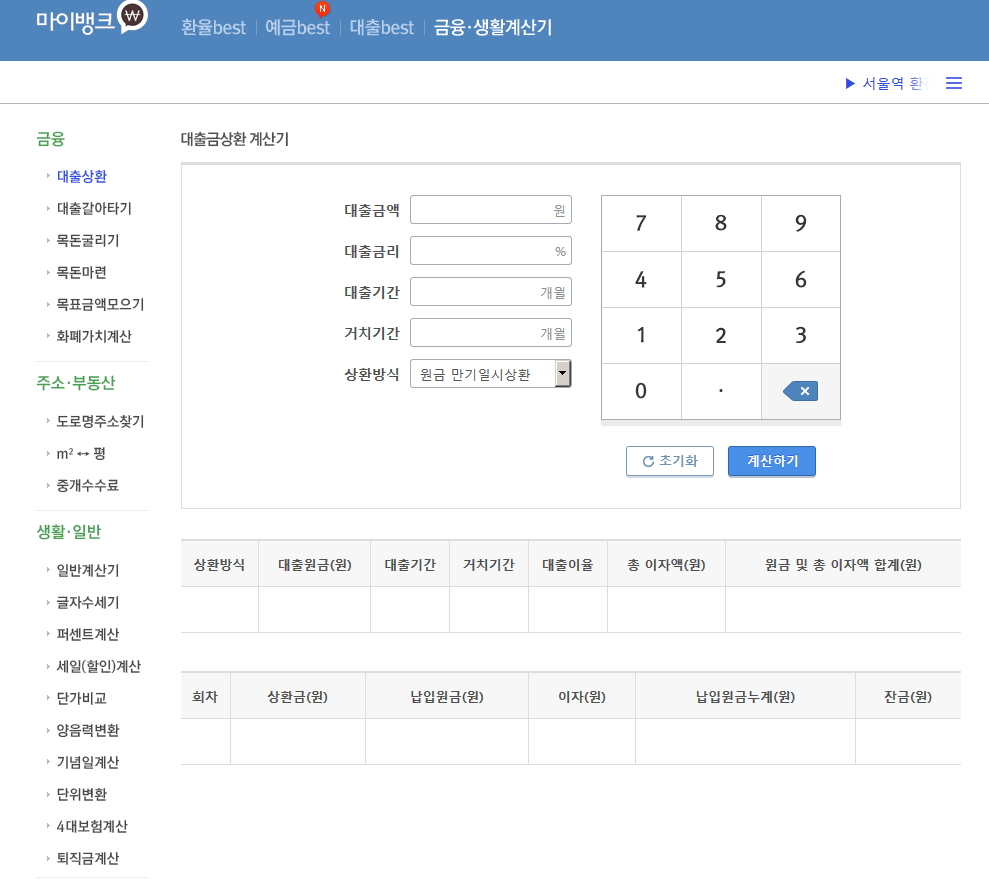The height and width of the screenshot is (881, 989).
Task: Click the MyBank logo icon
Action: point(132,17)
